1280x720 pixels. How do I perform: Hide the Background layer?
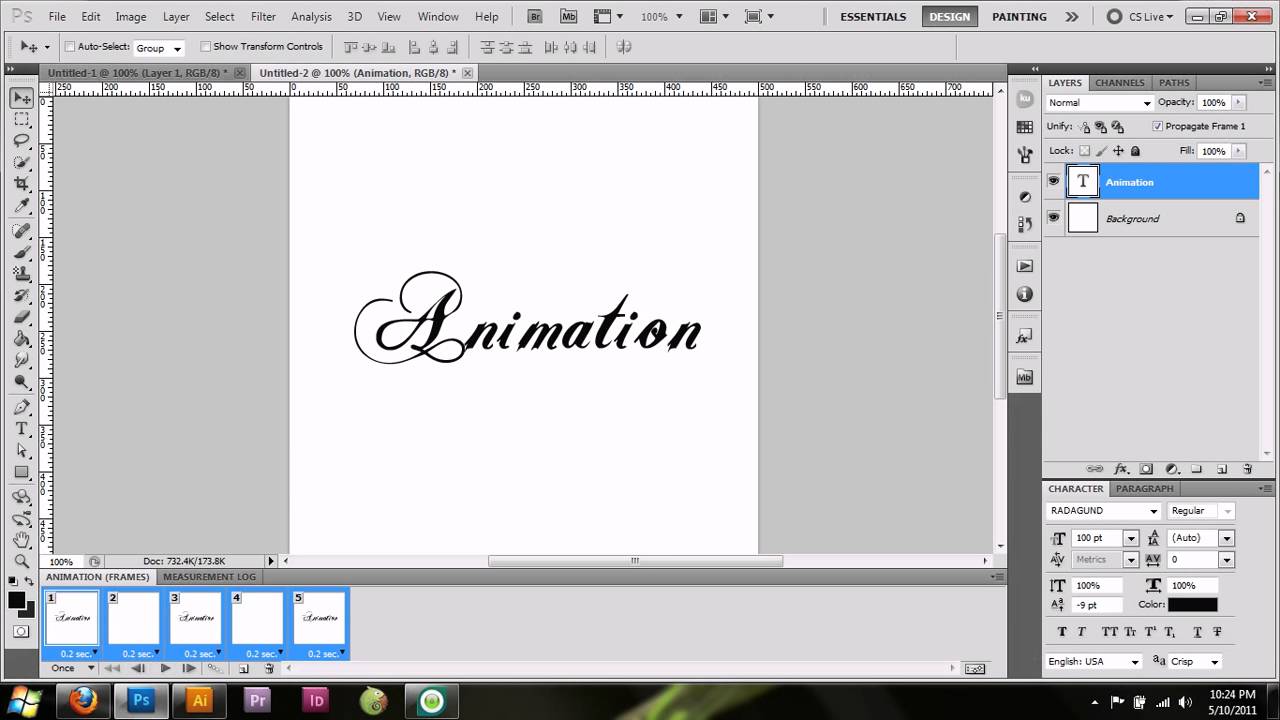[1053, 217]
